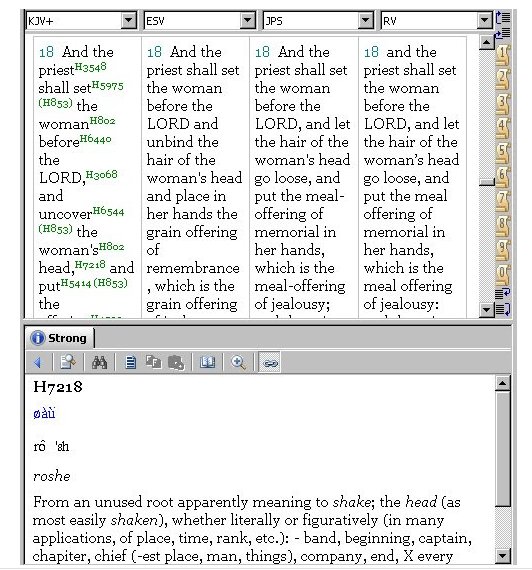532x570 pixels.
Task: Click the scroll icon numbered 2
Action: (x=503, y=80)
